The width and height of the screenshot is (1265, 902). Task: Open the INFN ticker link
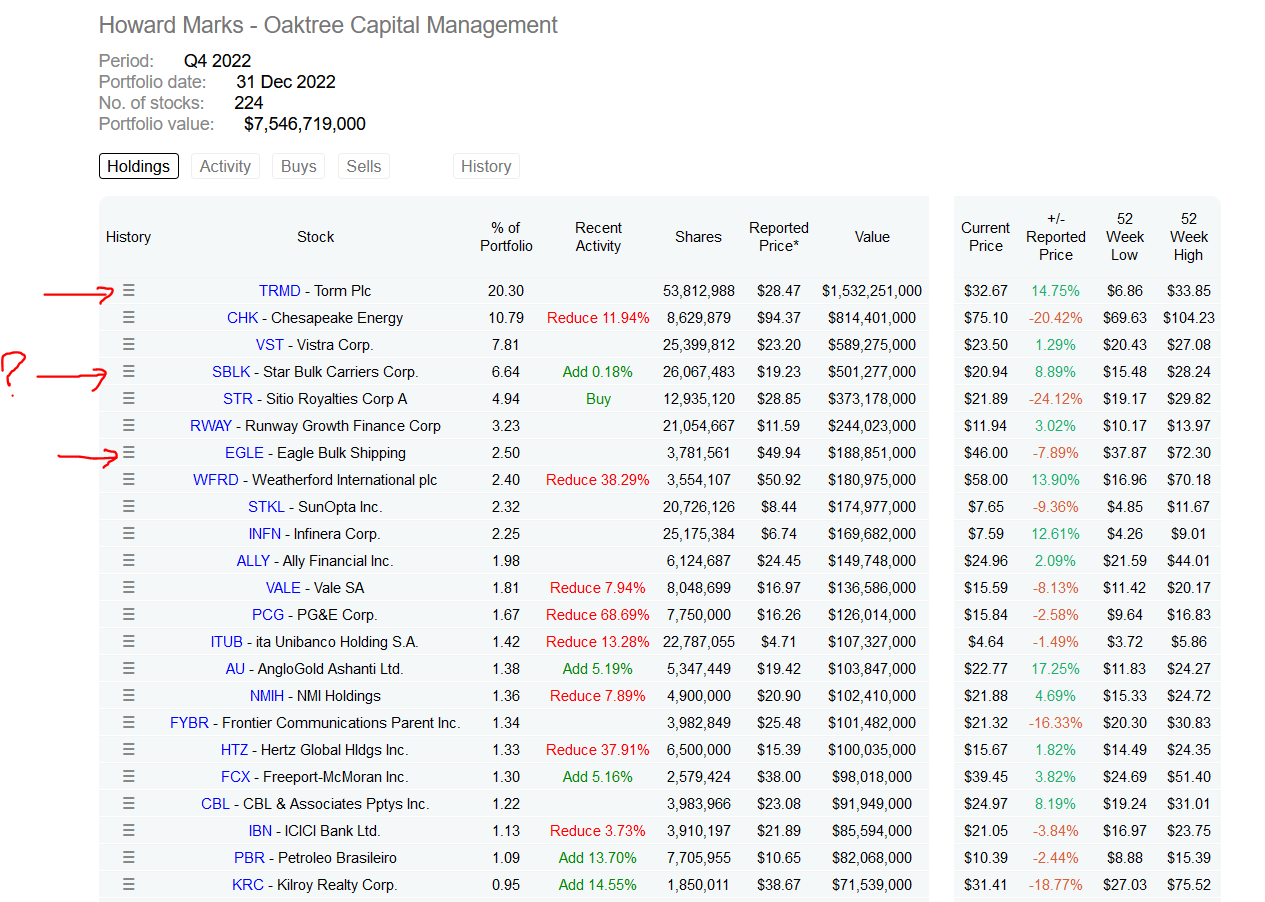(x=265, y=534)
